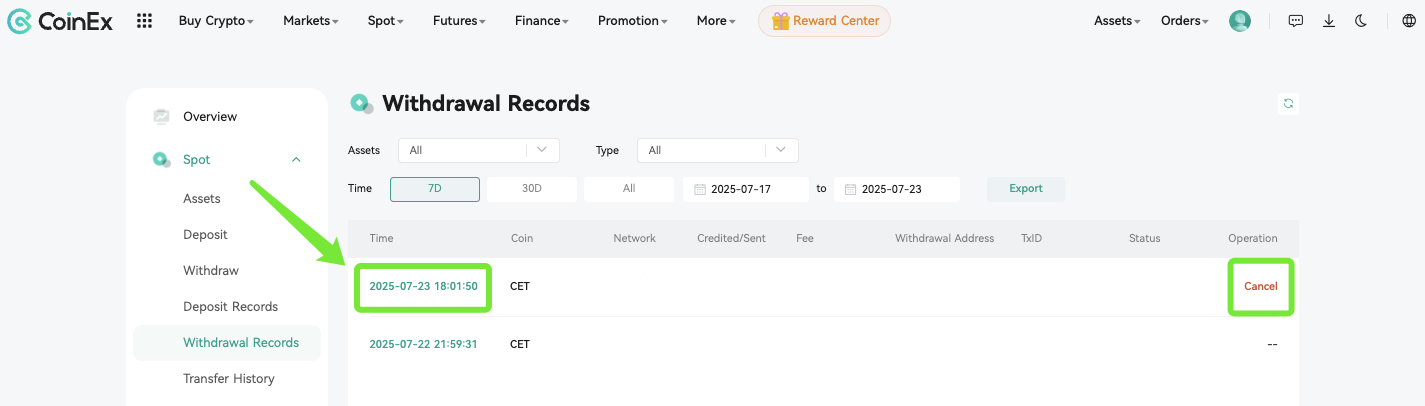This screenshot has height=406, width=1425.
Task: Click the download app icon
Action: click(1329, 20)
